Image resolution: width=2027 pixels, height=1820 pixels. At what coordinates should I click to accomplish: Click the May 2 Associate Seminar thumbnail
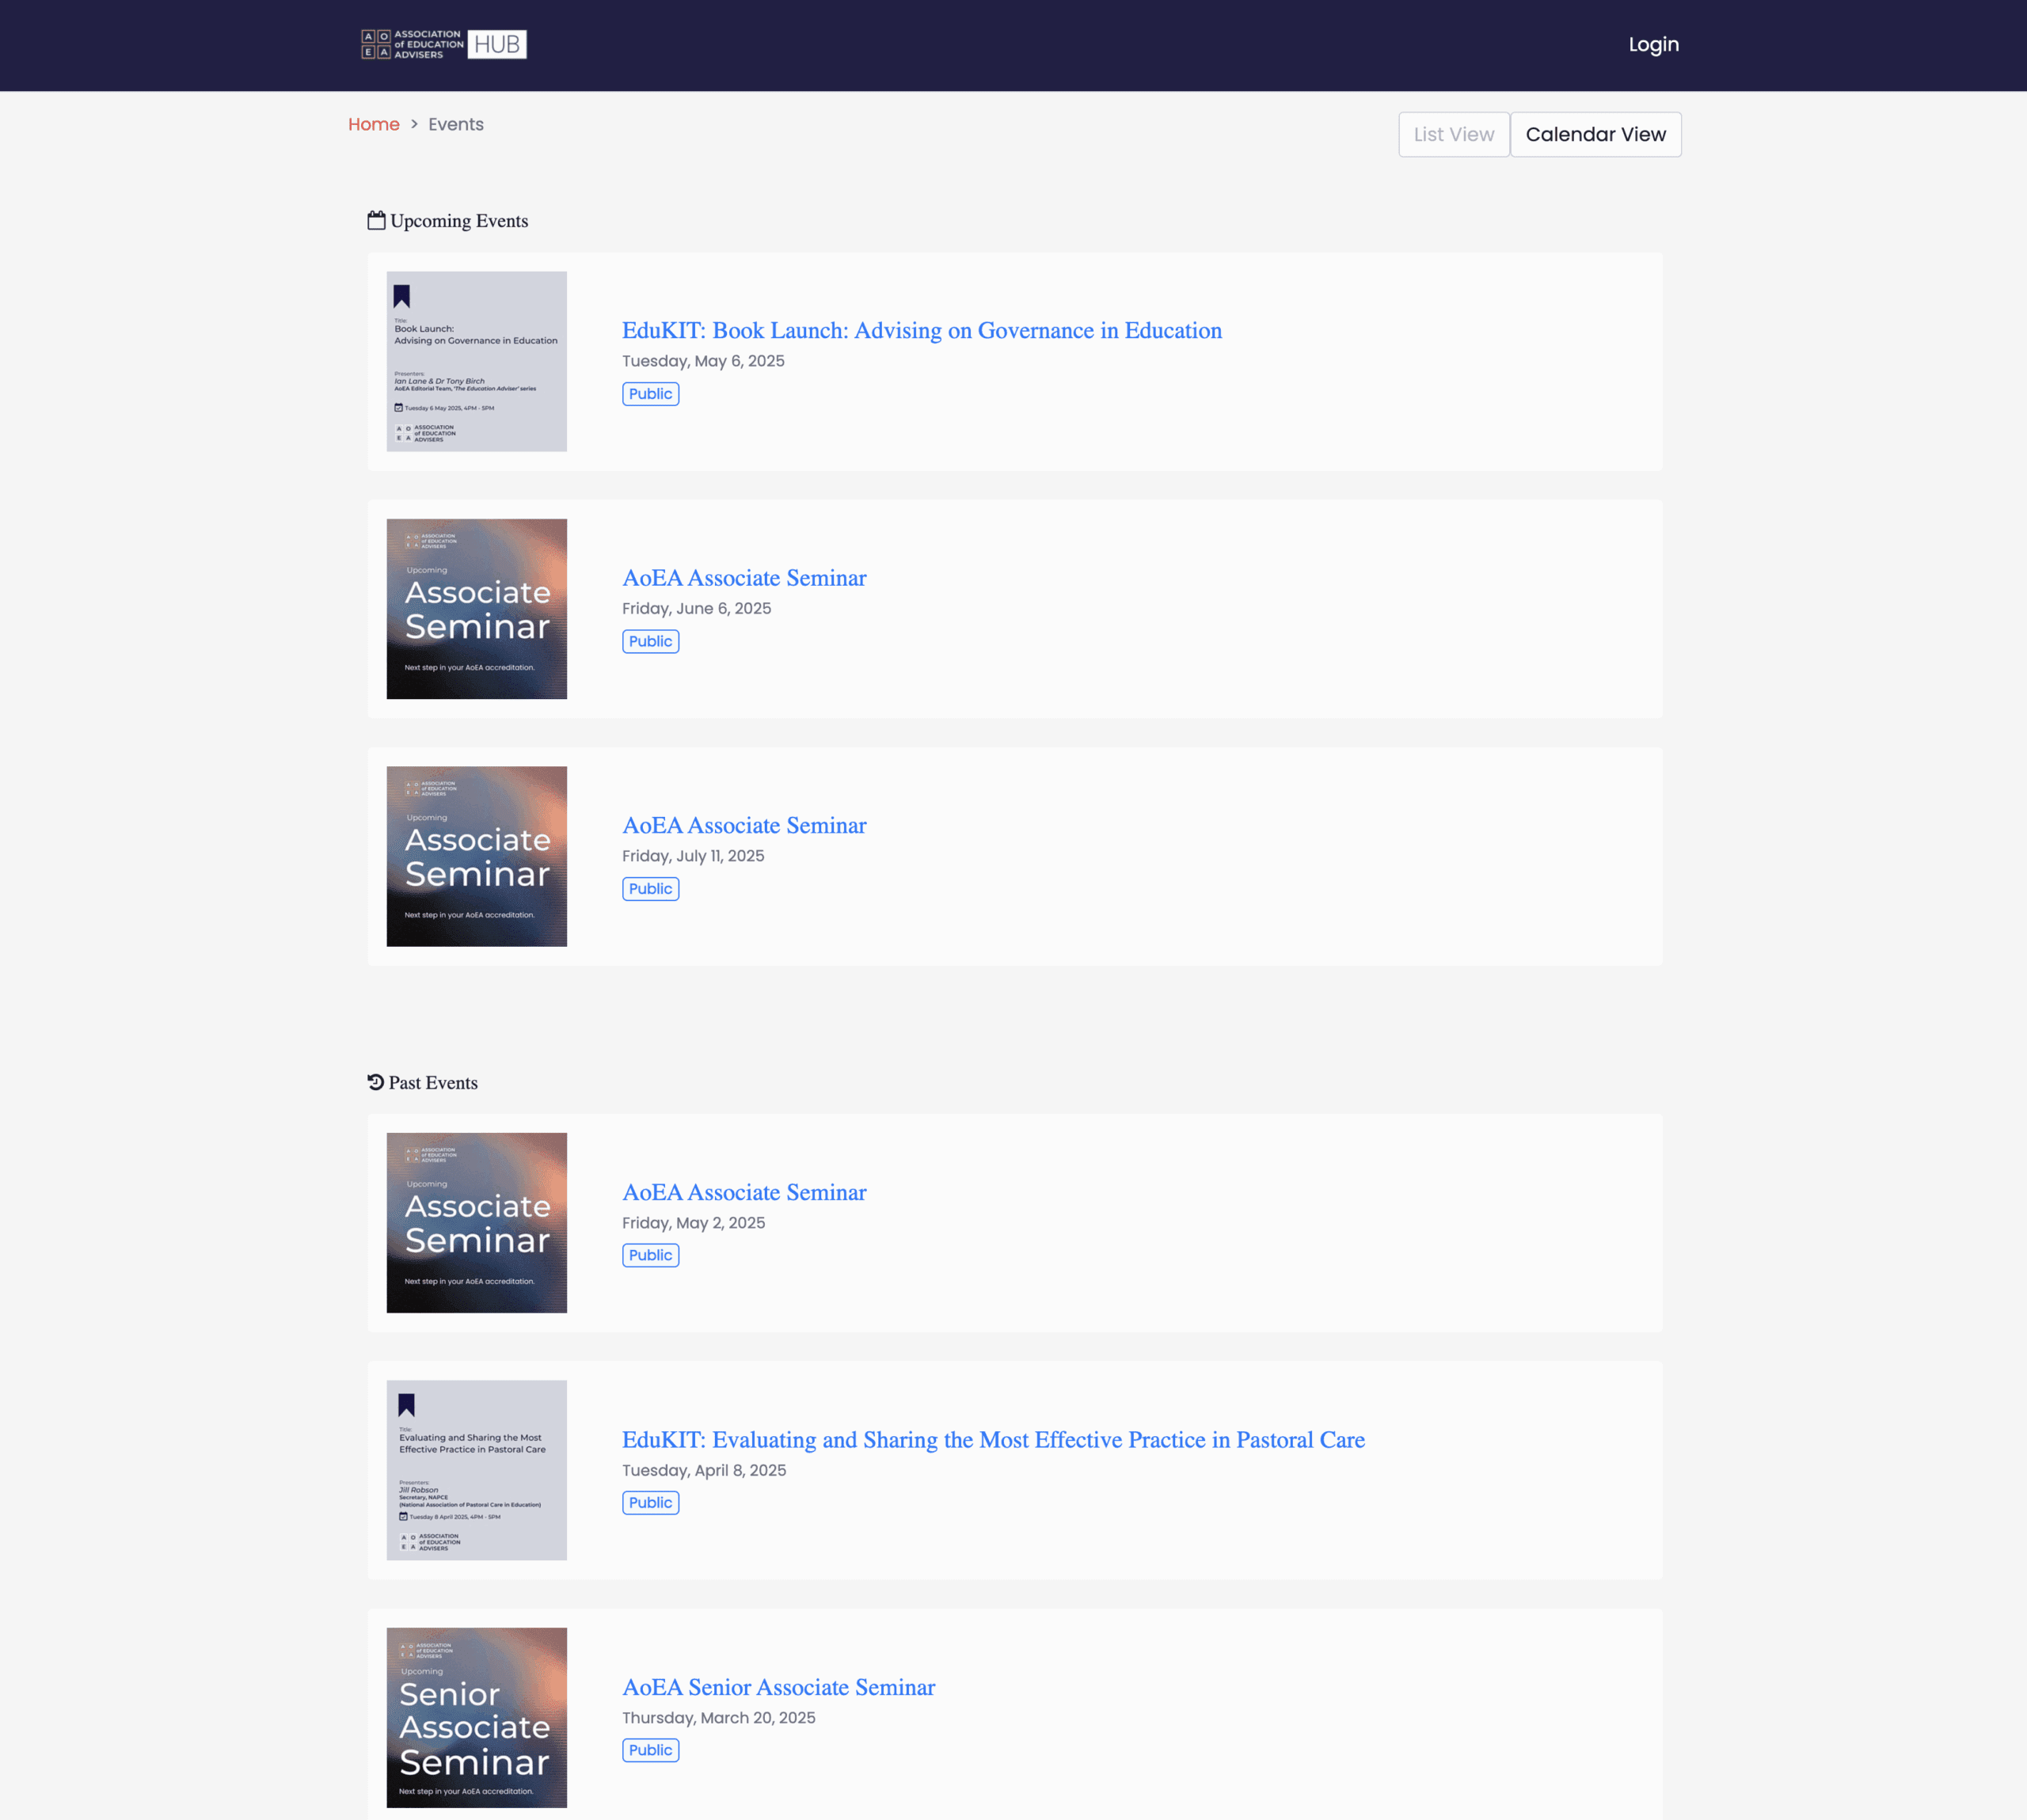477,1223
